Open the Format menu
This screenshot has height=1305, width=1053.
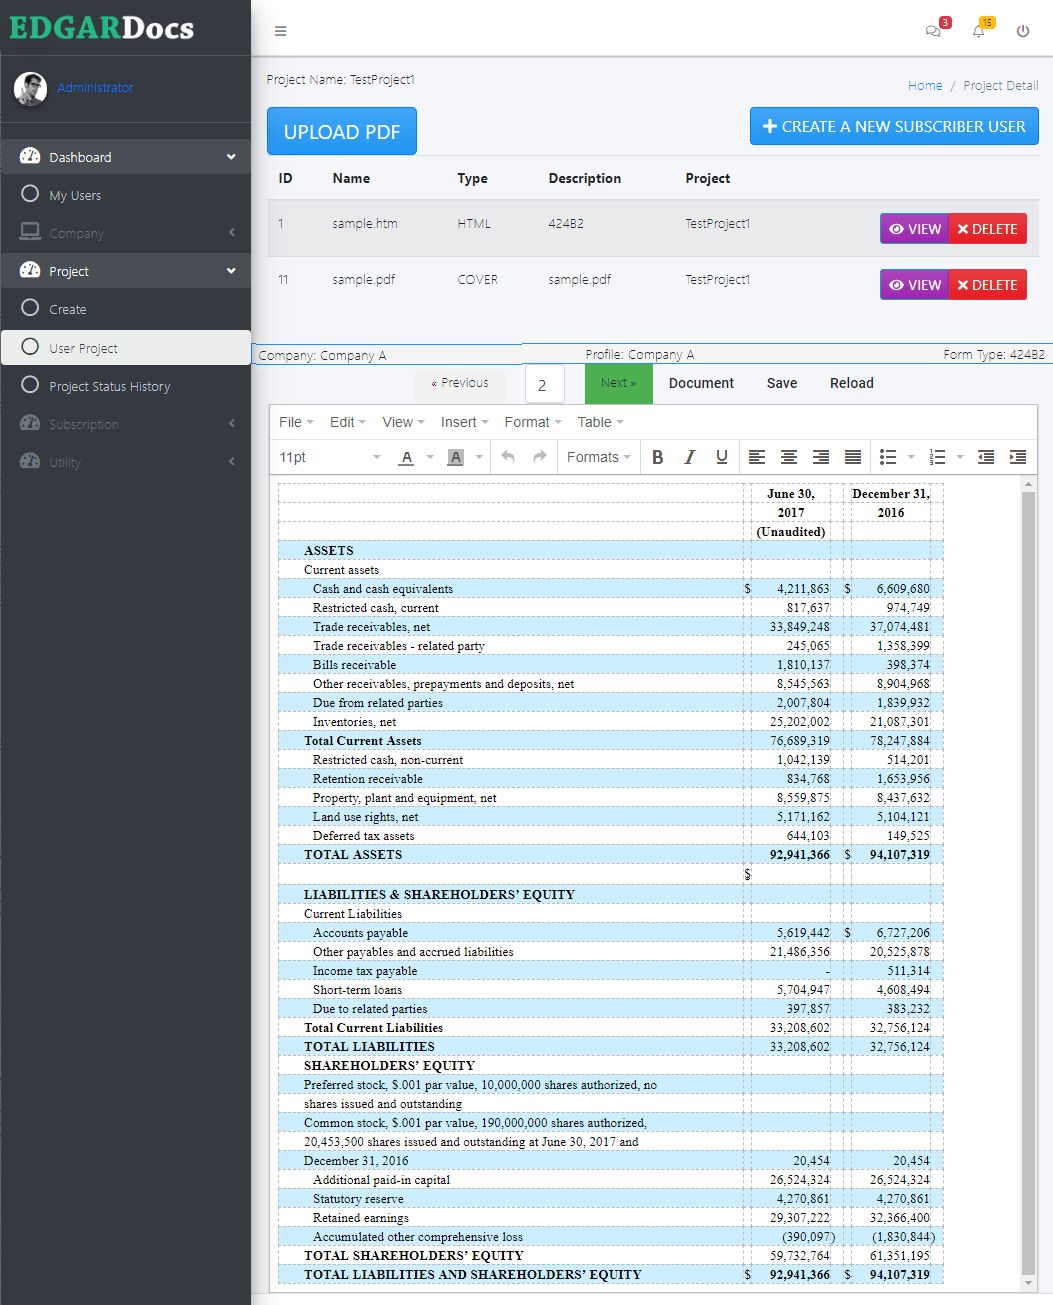533,422
